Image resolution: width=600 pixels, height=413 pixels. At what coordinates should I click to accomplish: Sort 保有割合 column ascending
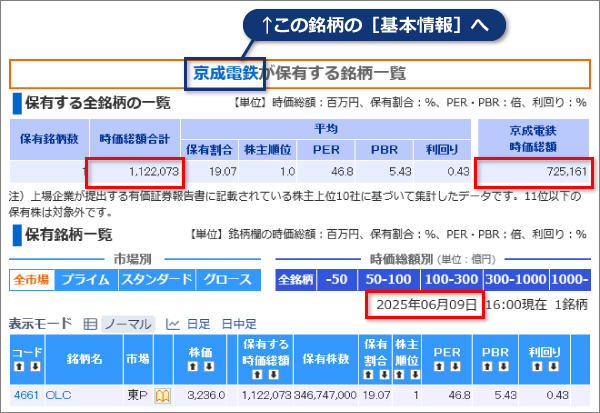pos(368,375)
